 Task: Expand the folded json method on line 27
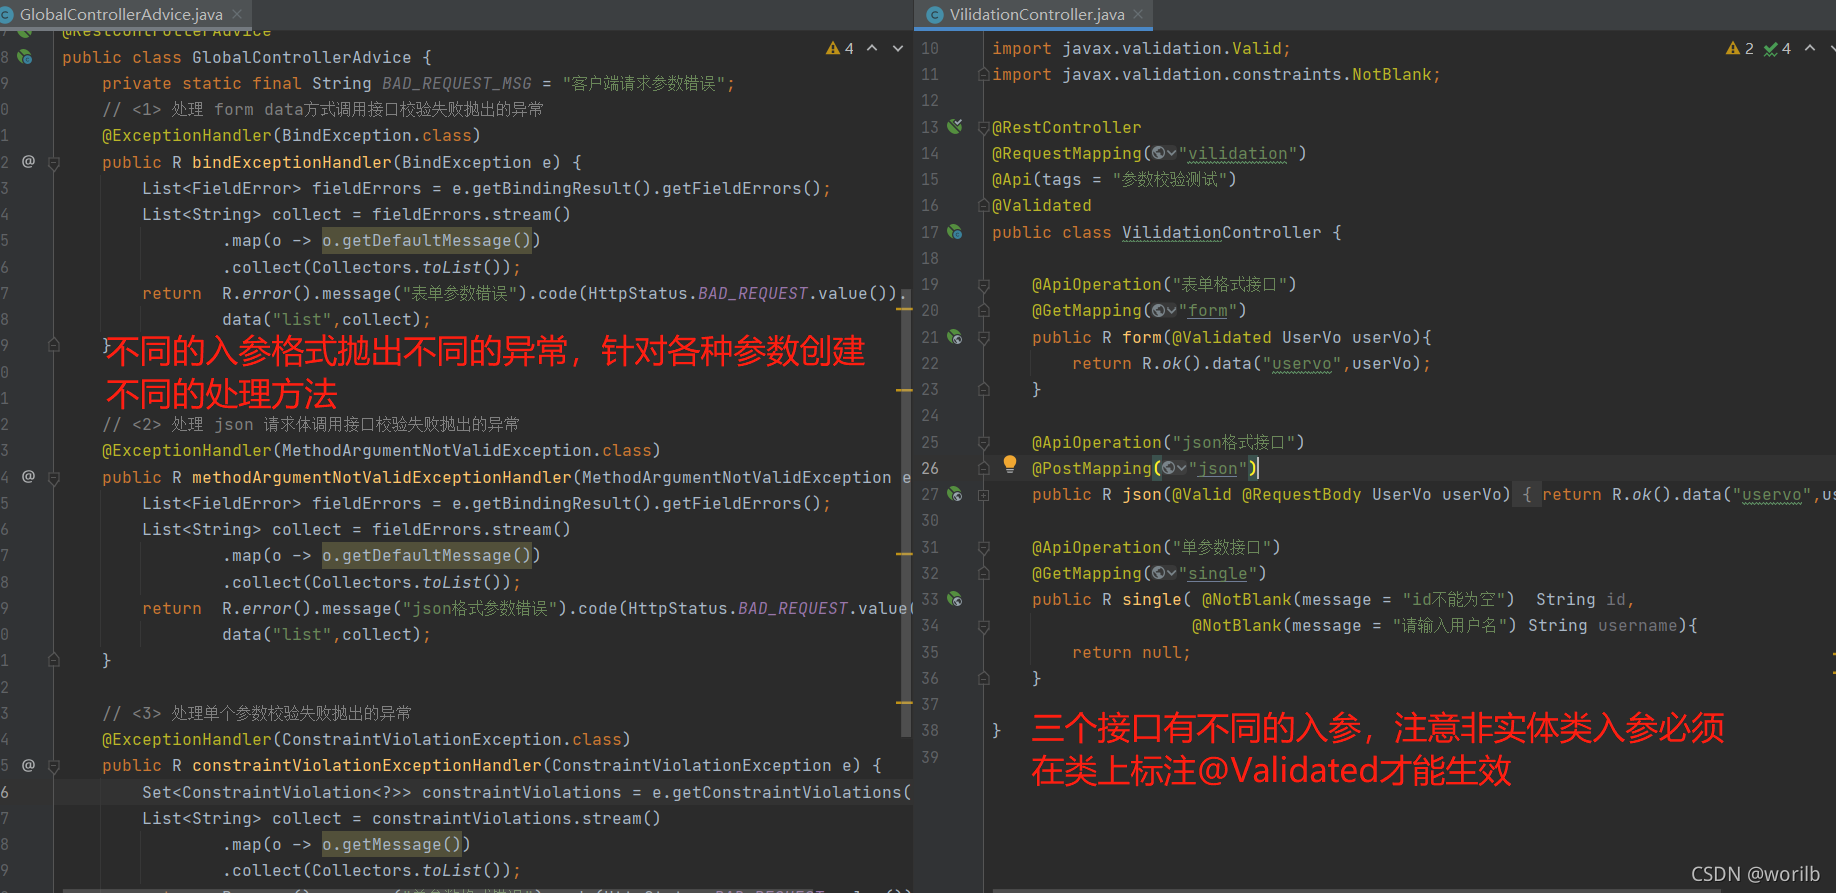[x=983, y=495]
